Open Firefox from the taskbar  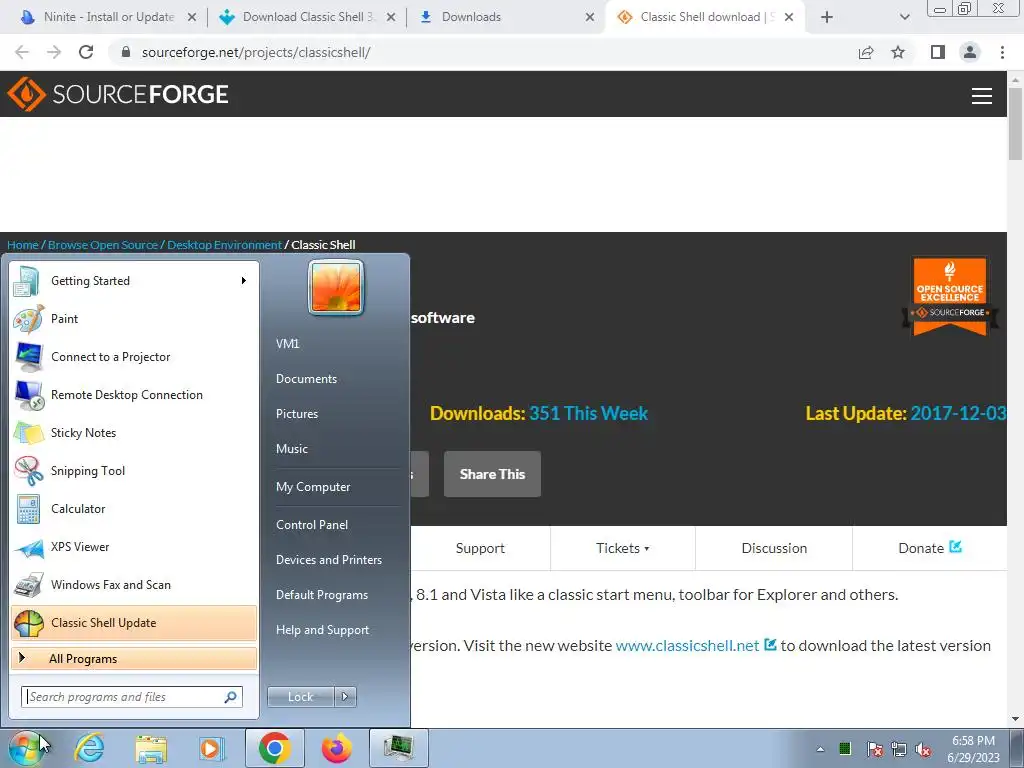tap(336, 748)
